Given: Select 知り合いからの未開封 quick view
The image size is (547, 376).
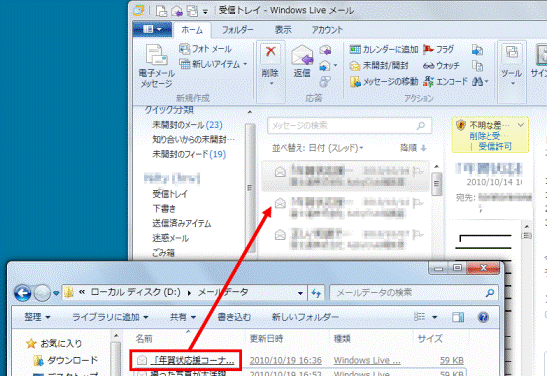Looking at the screenshot, I should pos(194,140).
